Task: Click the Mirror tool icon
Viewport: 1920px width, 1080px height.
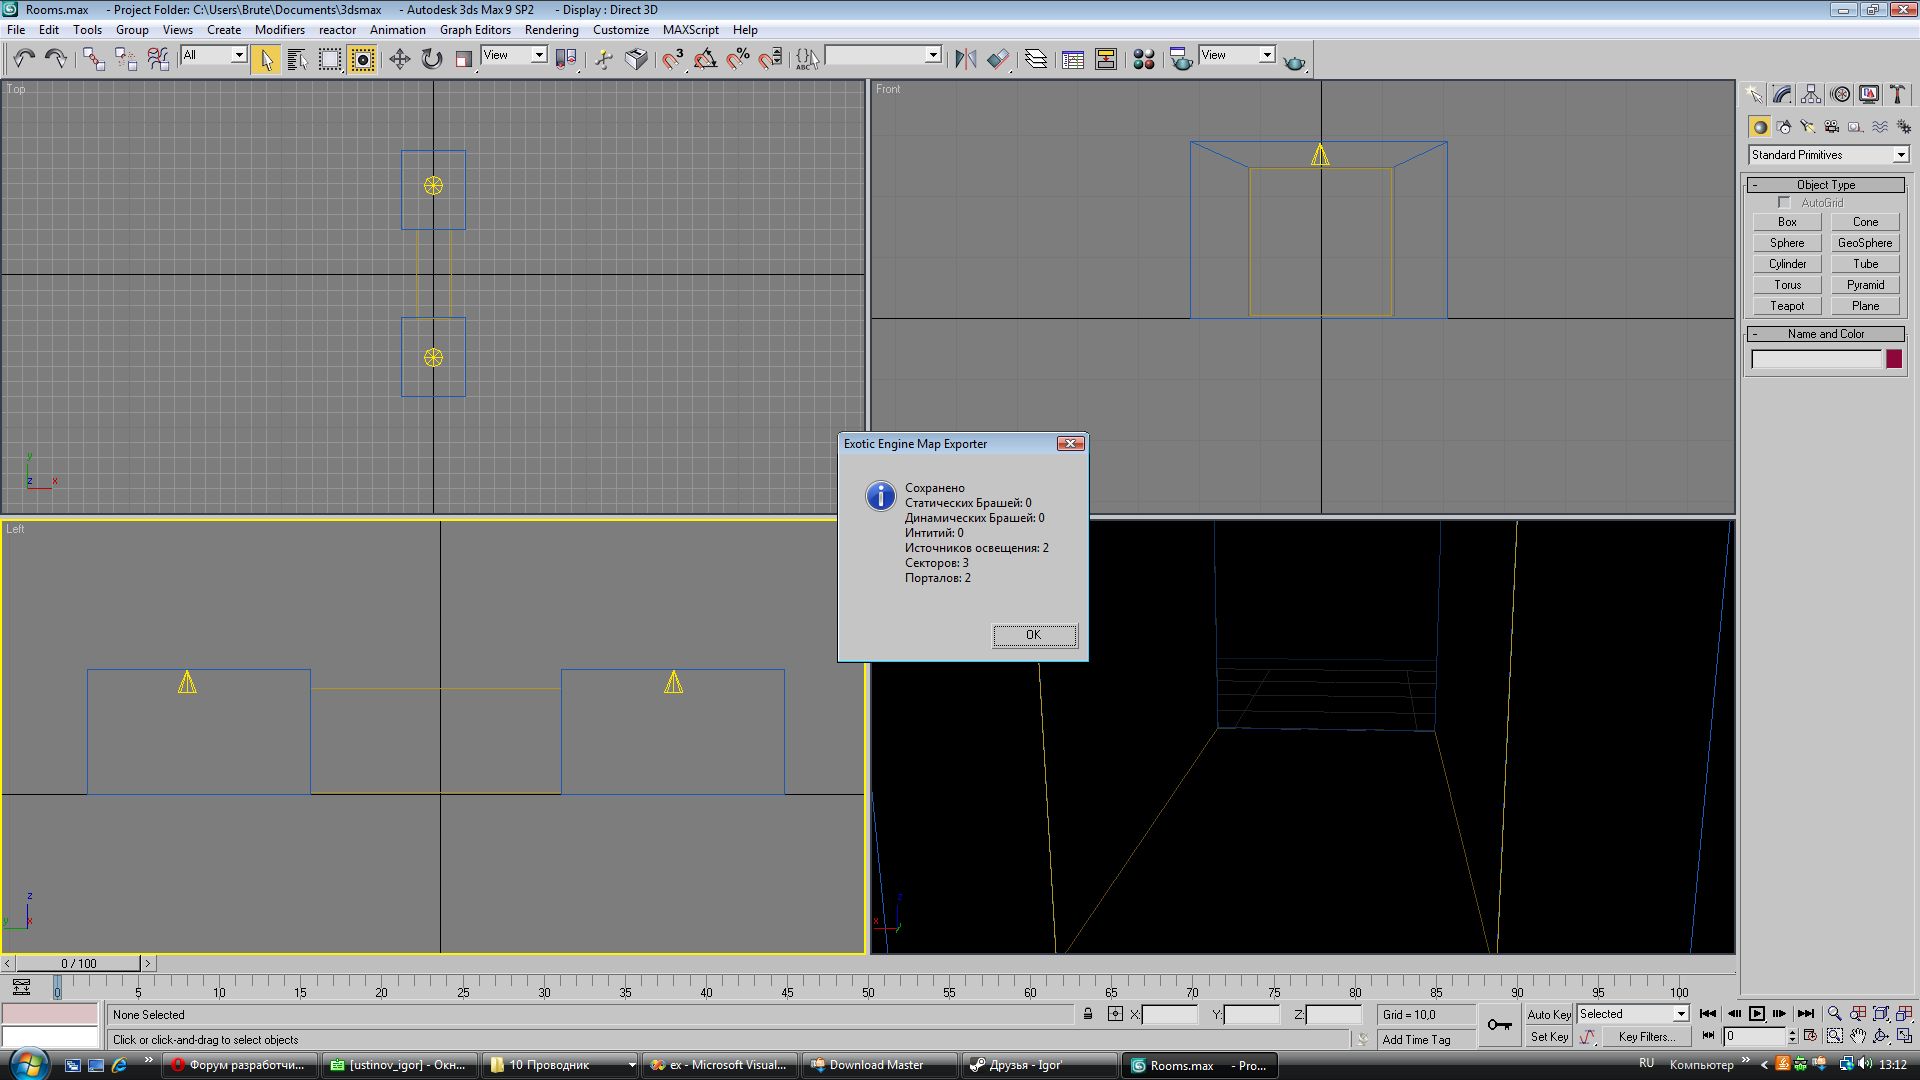Action: point(965,59)
